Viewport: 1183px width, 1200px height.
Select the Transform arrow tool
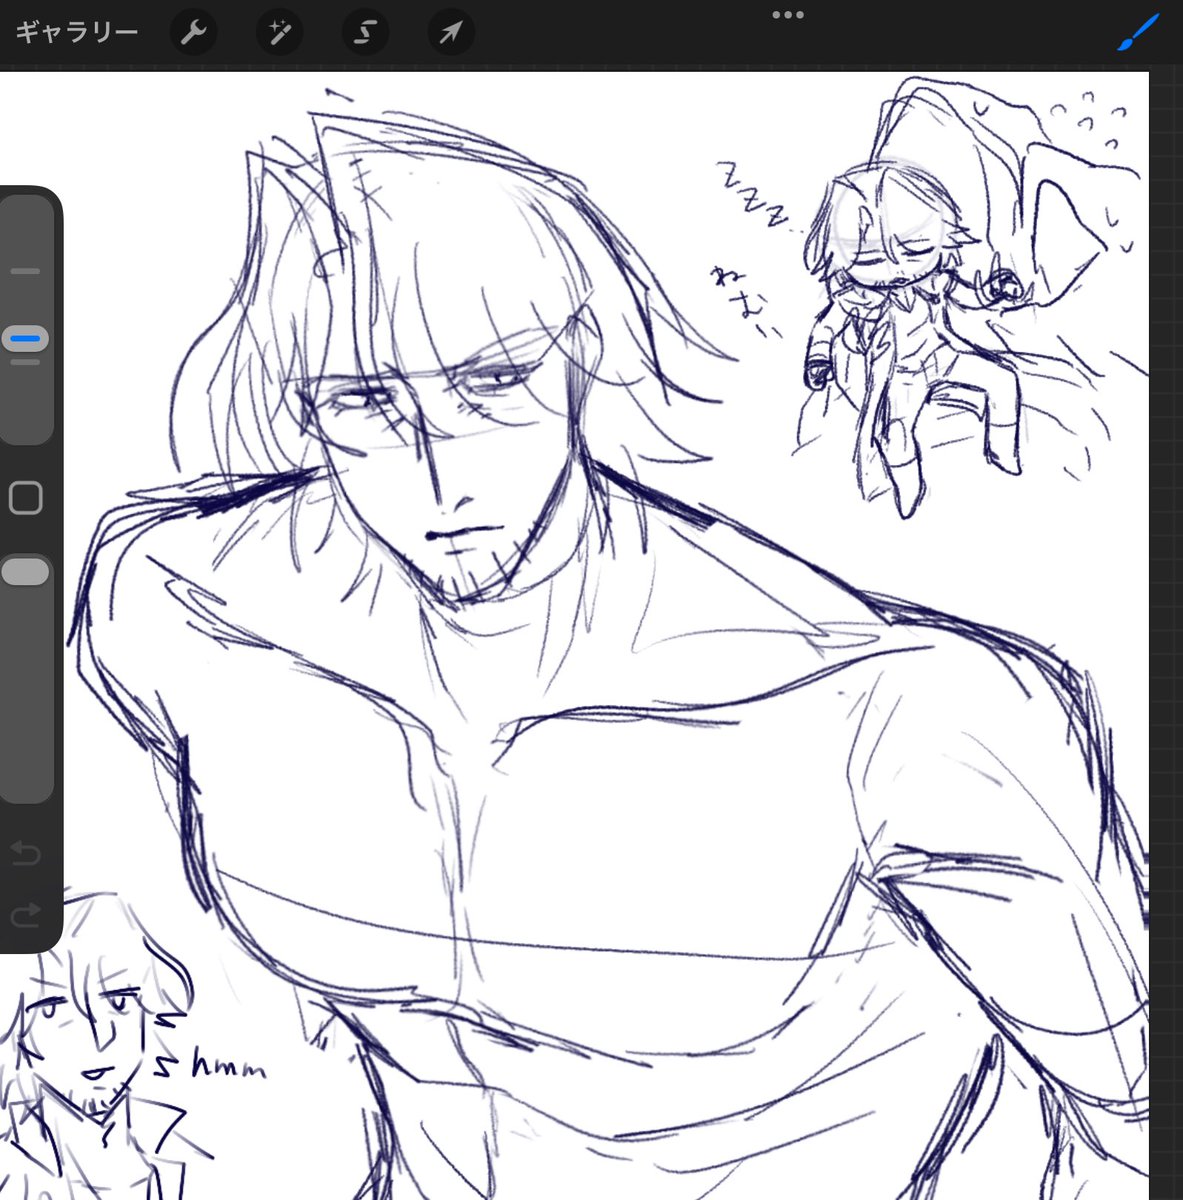point(451,33)
